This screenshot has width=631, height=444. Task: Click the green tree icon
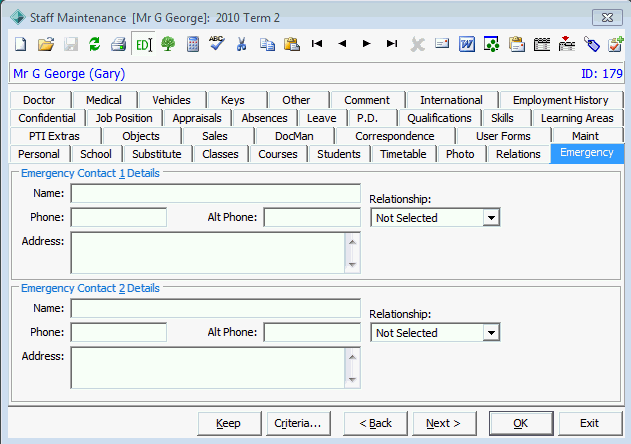[168, 43]
